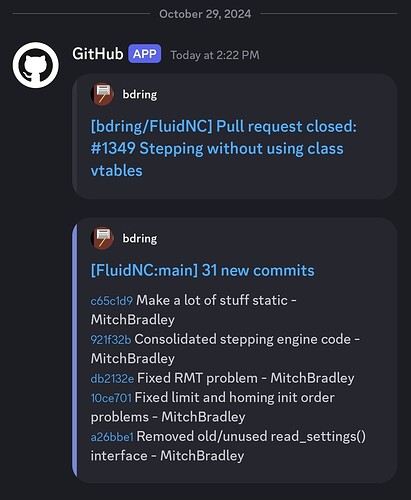Click Consolidated stepping engine code commit text

tap(243, 339)
